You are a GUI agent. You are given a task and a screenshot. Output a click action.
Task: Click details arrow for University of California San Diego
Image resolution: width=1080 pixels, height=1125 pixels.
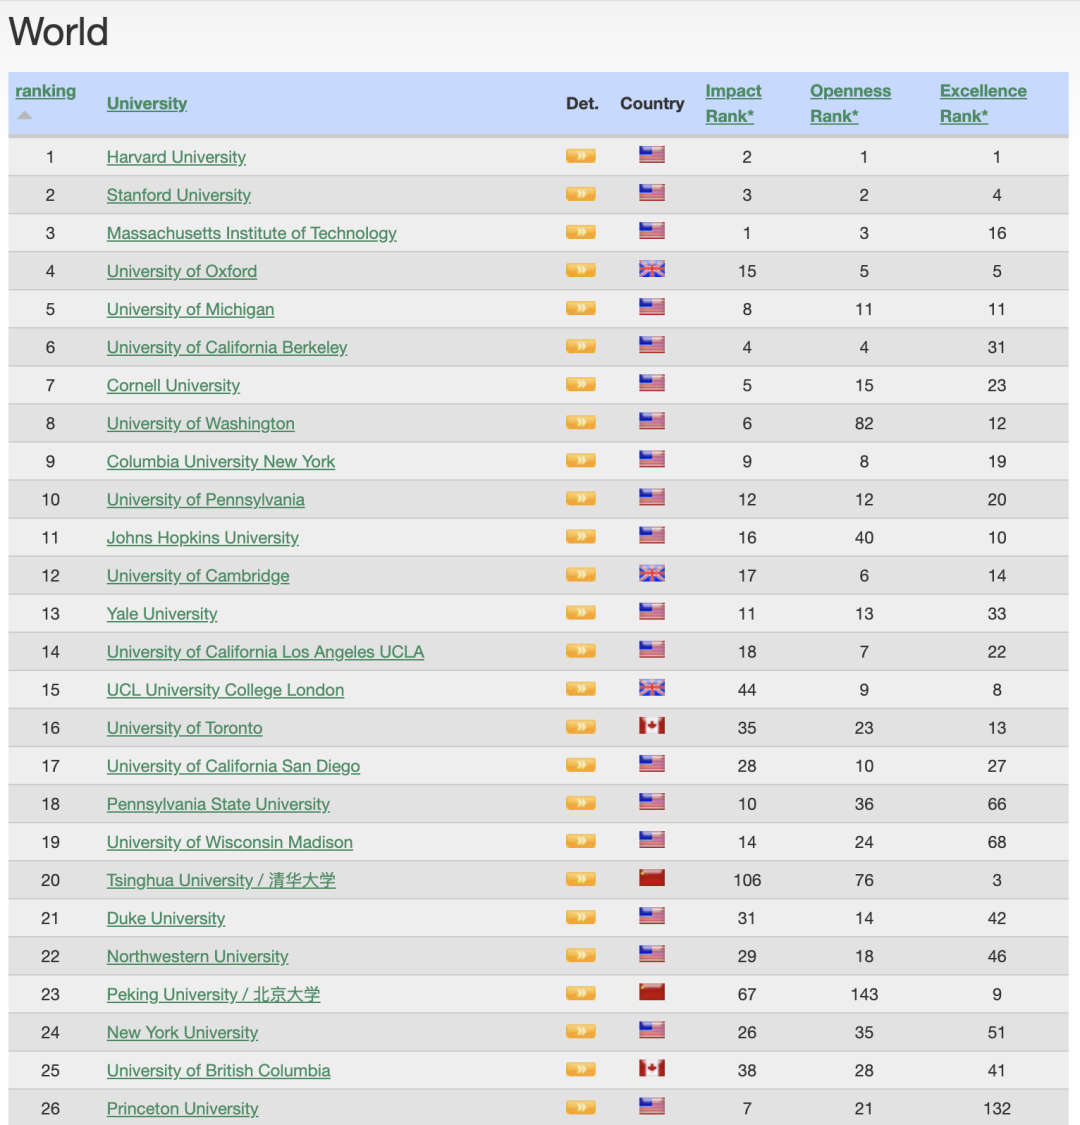pyautogui.click(x=581, y=764)
